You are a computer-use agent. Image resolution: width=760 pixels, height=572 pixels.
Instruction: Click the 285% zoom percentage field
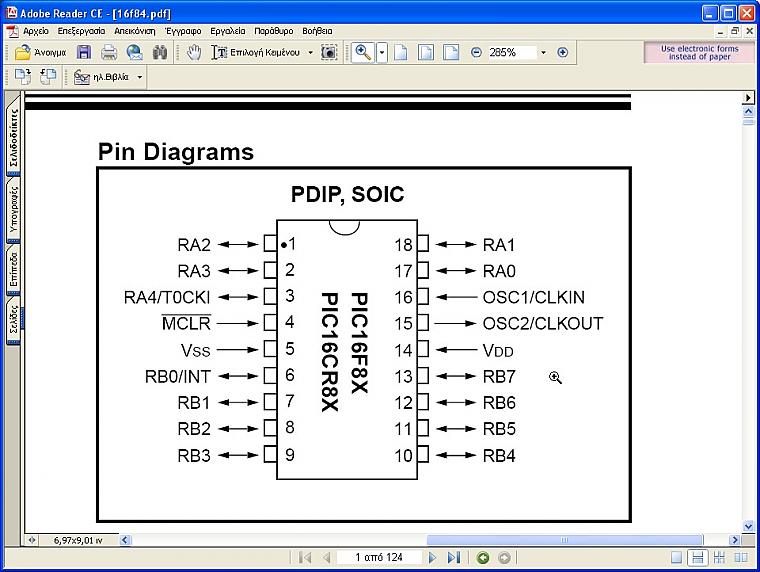tap(511, 52)
